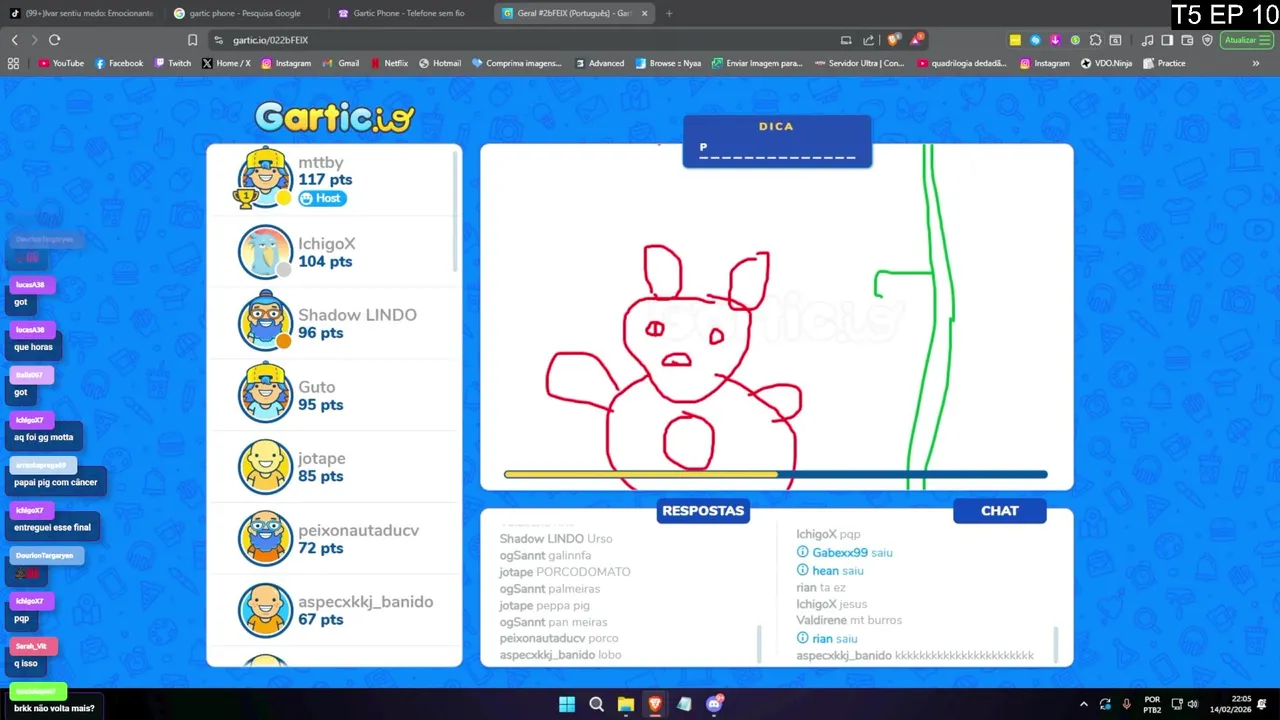Select player peixonautaducv in the list
Image resolution: width=1280 pixels, height=720 pixels.
[x=334, y=539]
